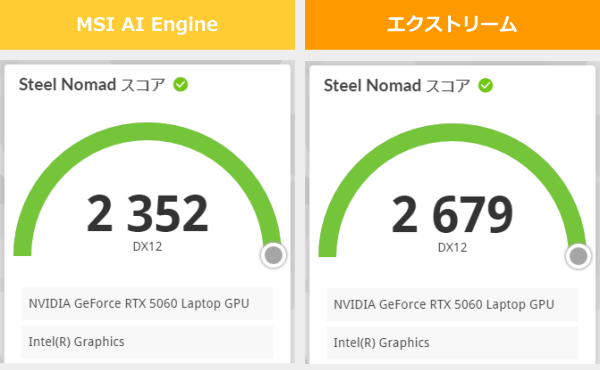The width and height of the screenshot is (600, 370).
Task: Click the 2 352 score value
Action: pyautogui.click(x=147, y=214)
